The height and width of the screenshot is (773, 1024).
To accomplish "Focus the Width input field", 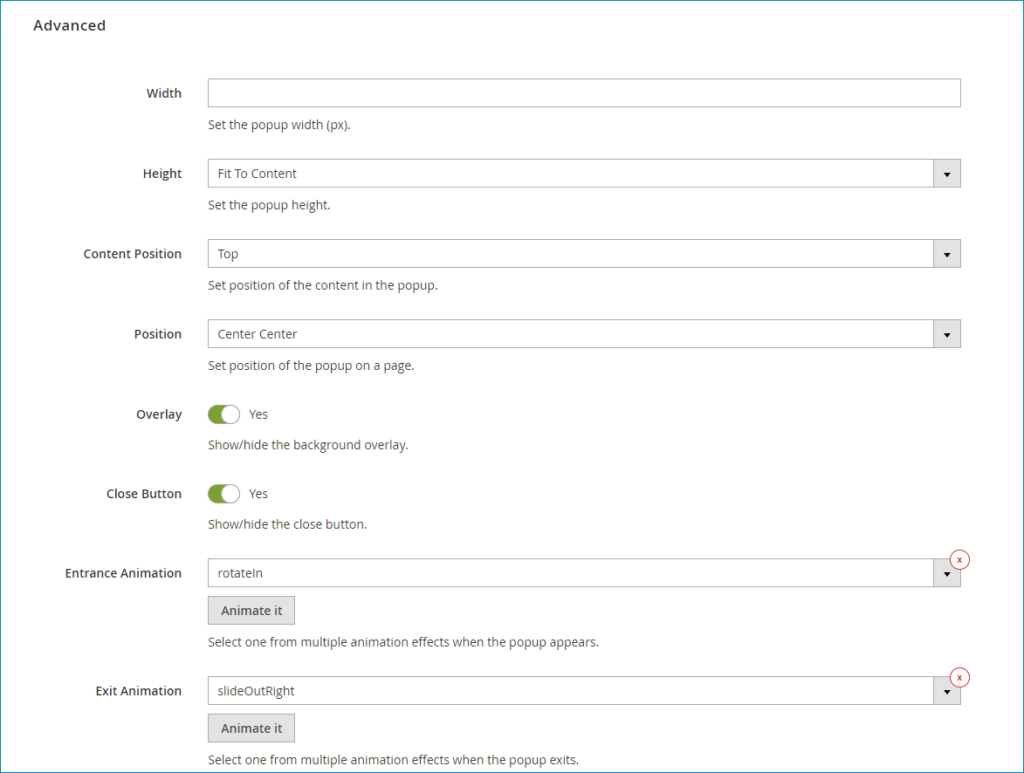I will [x=584, y=93].
